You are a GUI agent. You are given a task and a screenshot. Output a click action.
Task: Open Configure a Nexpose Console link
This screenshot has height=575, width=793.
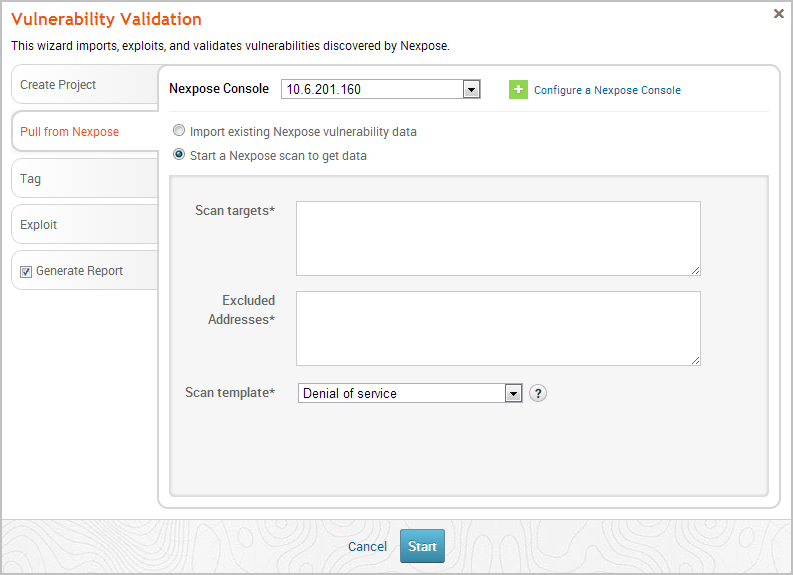click(607, 90)
